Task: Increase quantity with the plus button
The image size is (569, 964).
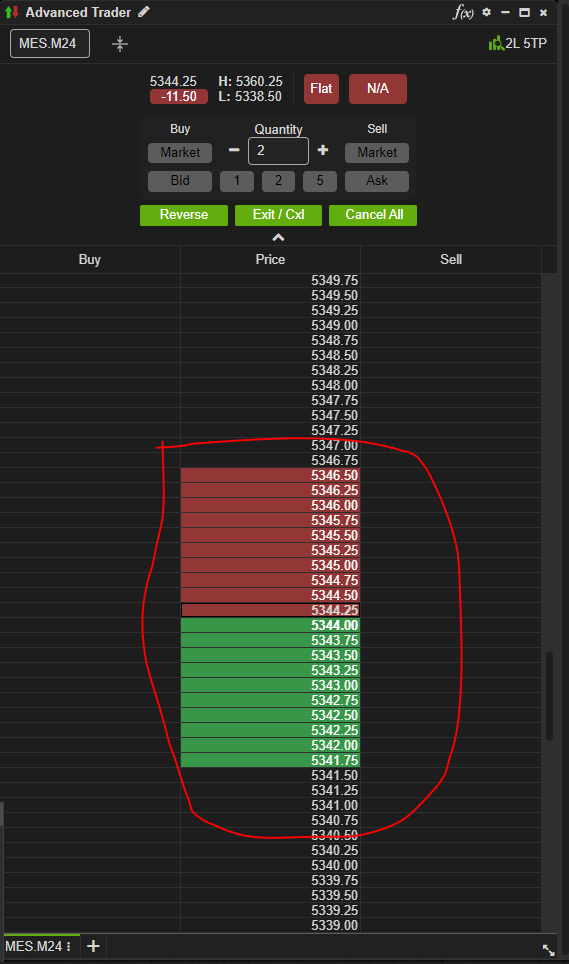Action: tap(323, 150)
